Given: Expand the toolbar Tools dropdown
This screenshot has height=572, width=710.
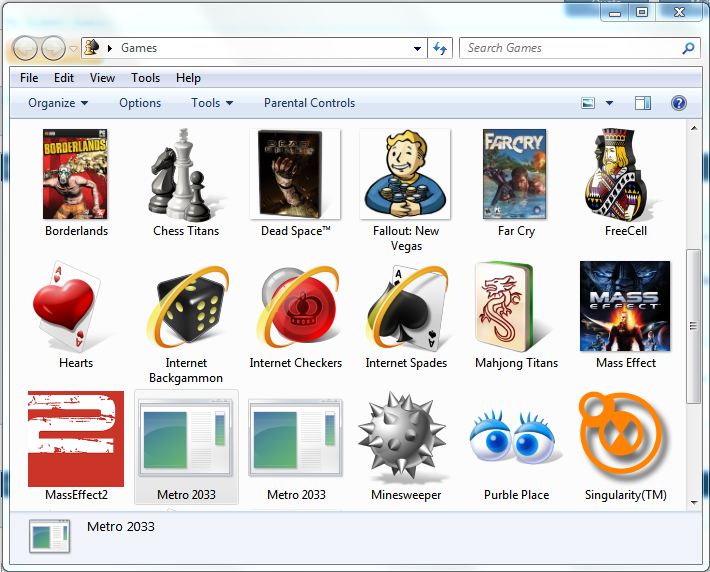Looking at the screenshot, I should [x=212, y=103].
